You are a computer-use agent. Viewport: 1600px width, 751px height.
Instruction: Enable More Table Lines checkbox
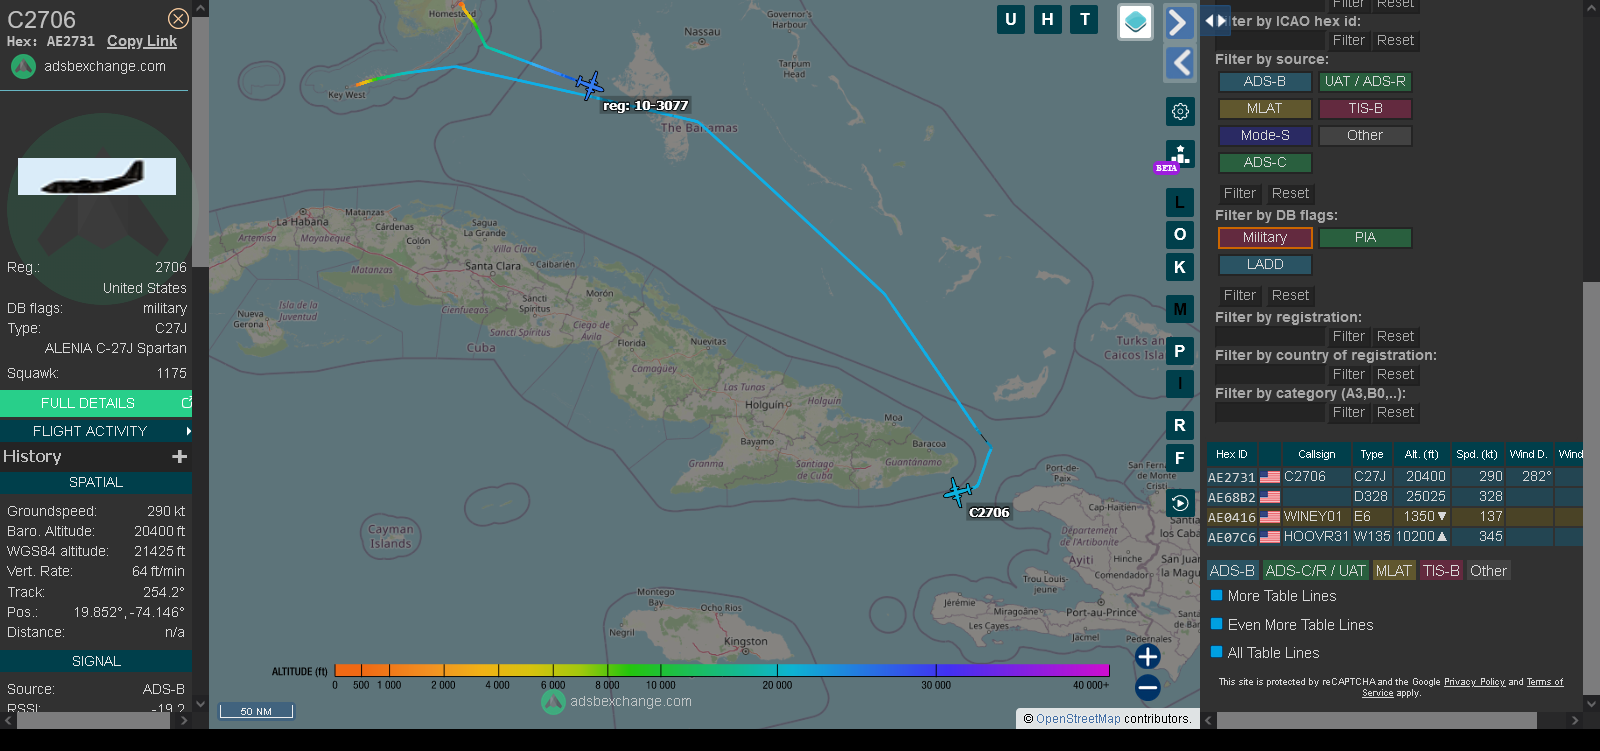point(1217,595)
